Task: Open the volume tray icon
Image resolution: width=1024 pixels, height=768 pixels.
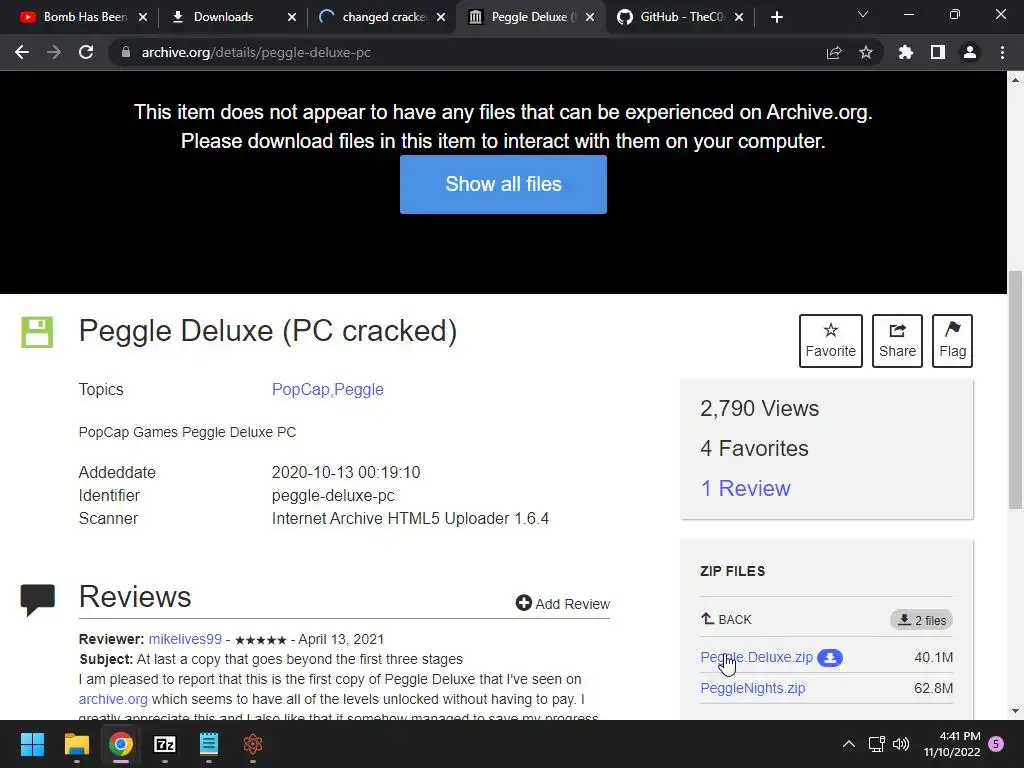Action: point(901,744)
